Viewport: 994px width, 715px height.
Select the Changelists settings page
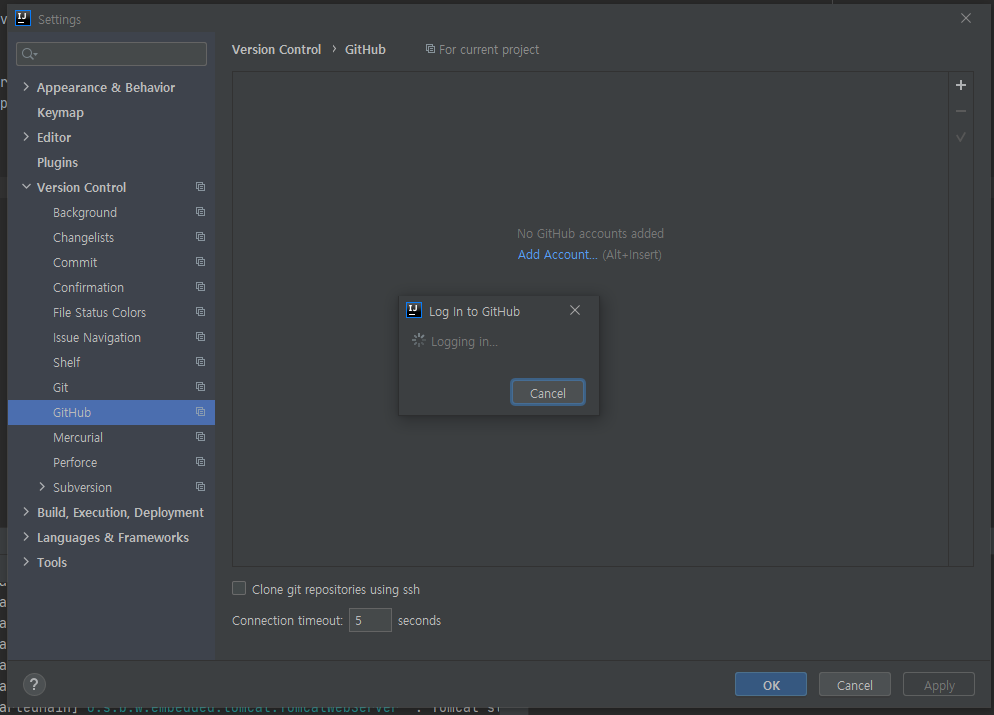pyautogui.click(x=84, y=238)
